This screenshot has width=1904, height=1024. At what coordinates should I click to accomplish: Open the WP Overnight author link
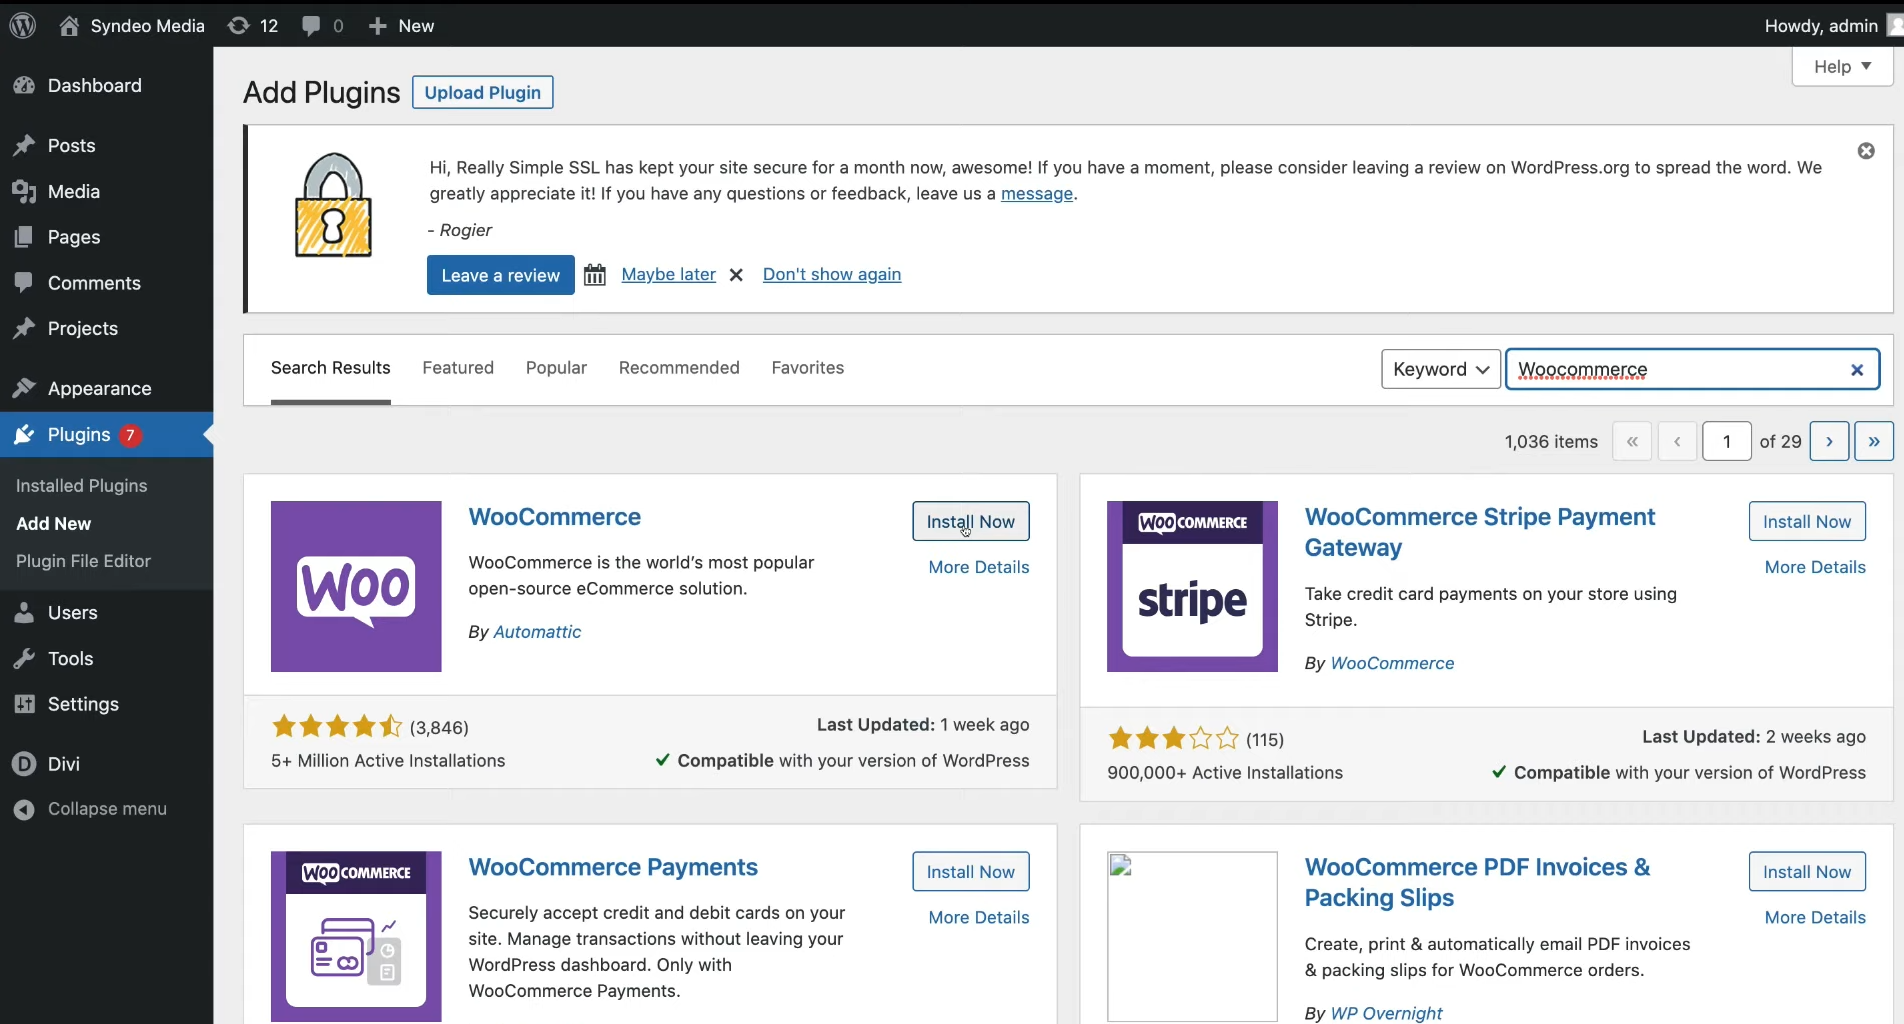1387,1013
